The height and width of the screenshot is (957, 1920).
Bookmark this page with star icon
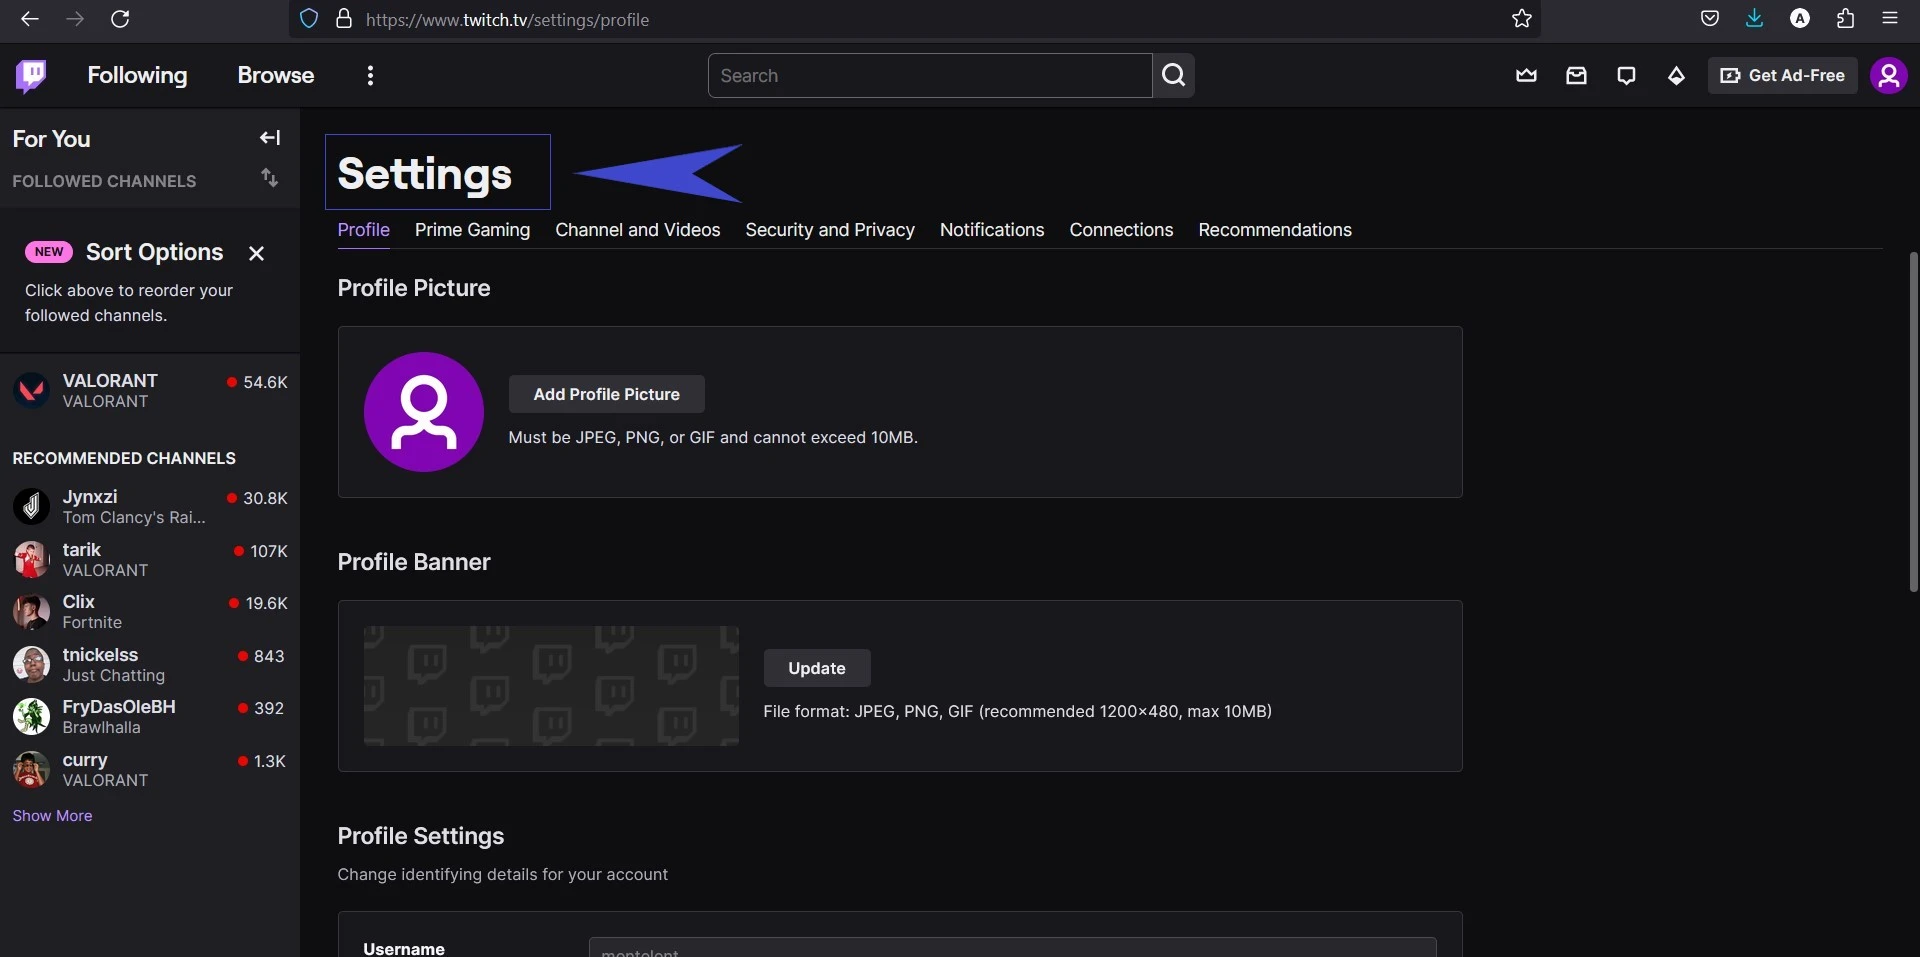pyautogui.click(x=1522, y=19)
